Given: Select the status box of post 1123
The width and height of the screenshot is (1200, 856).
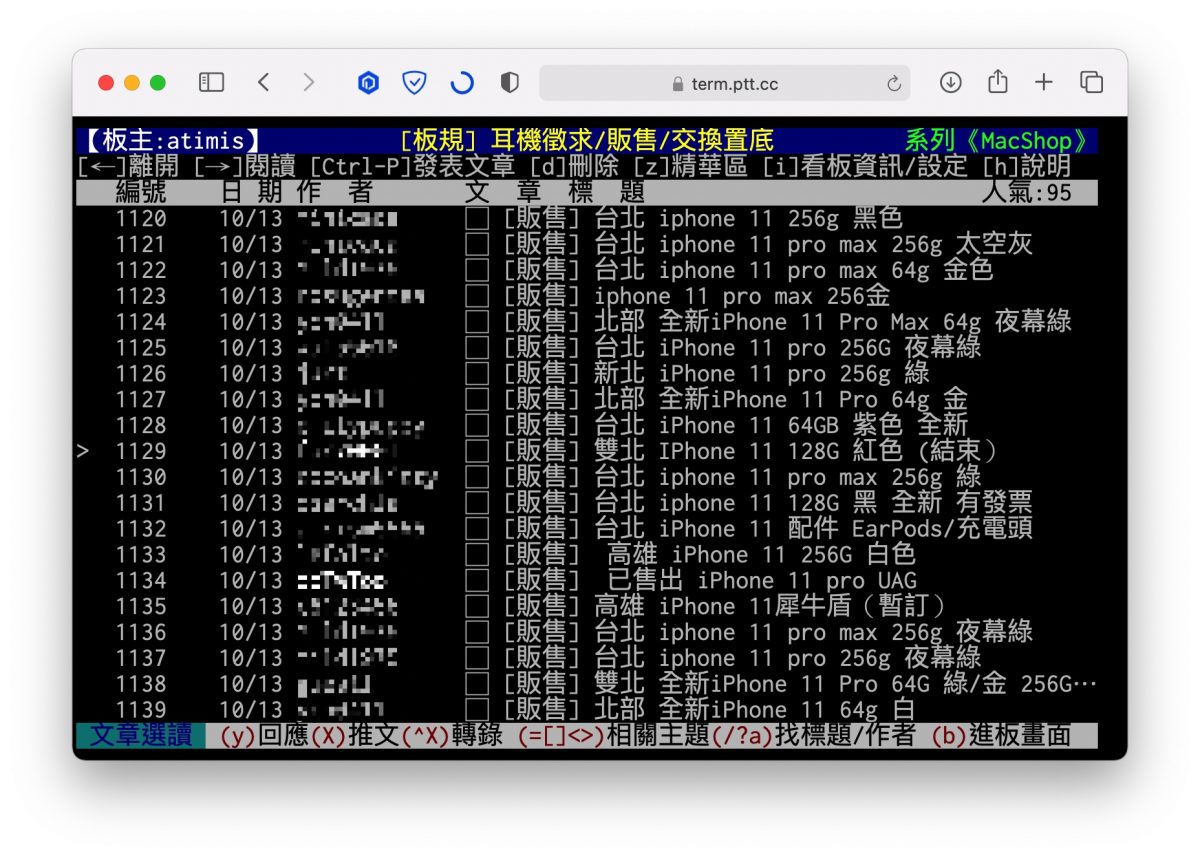Looking at the screenshot, I should (477, 296).
